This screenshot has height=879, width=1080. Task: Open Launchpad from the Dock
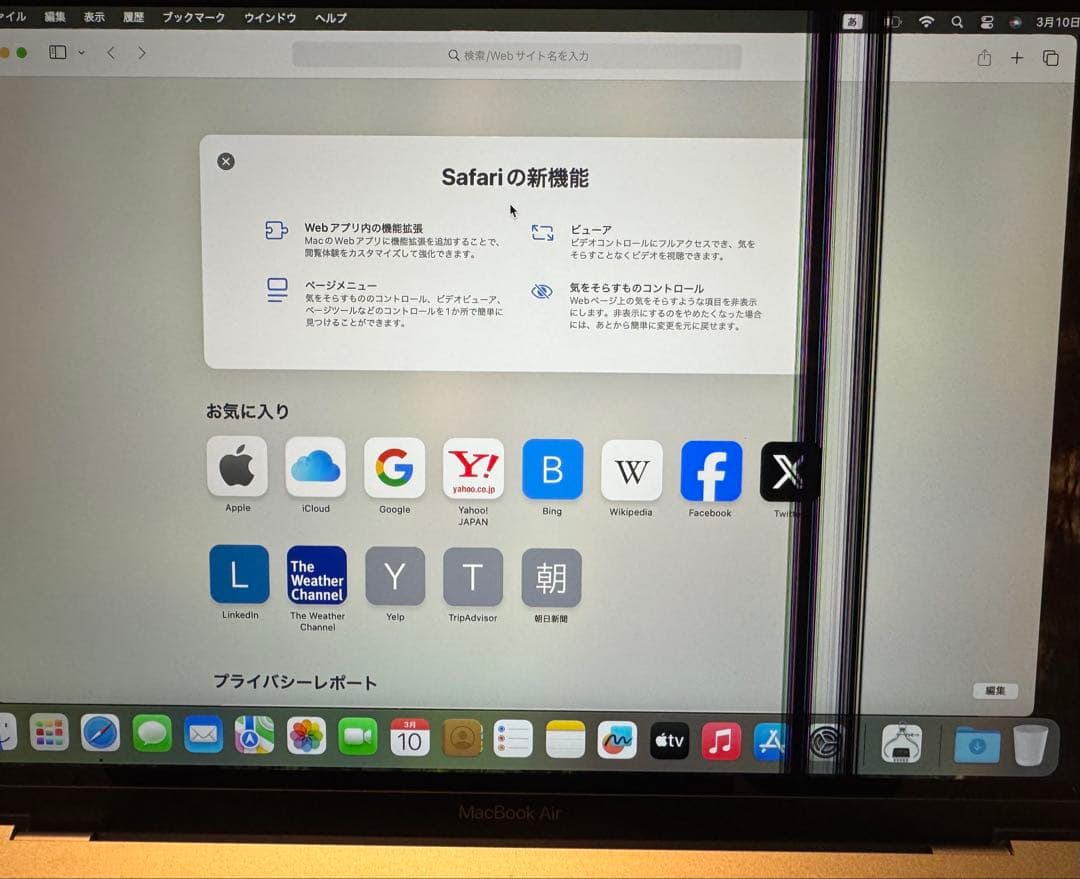(x=50, y=732)
